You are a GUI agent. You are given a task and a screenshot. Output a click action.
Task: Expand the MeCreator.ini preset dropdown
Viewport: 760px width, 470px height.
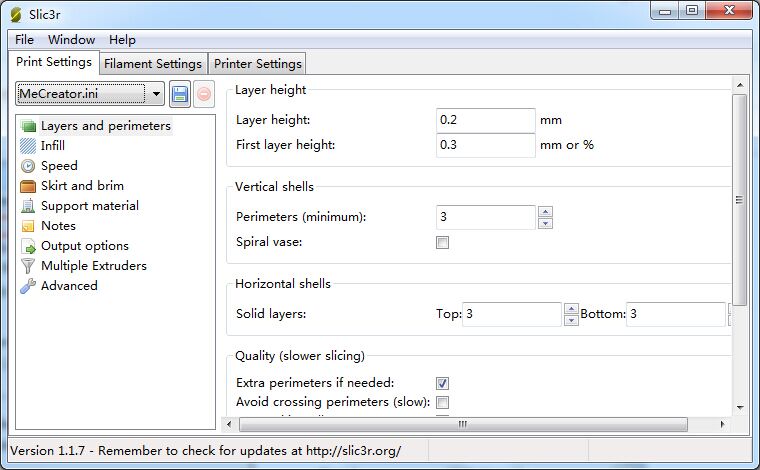[156, 94]
